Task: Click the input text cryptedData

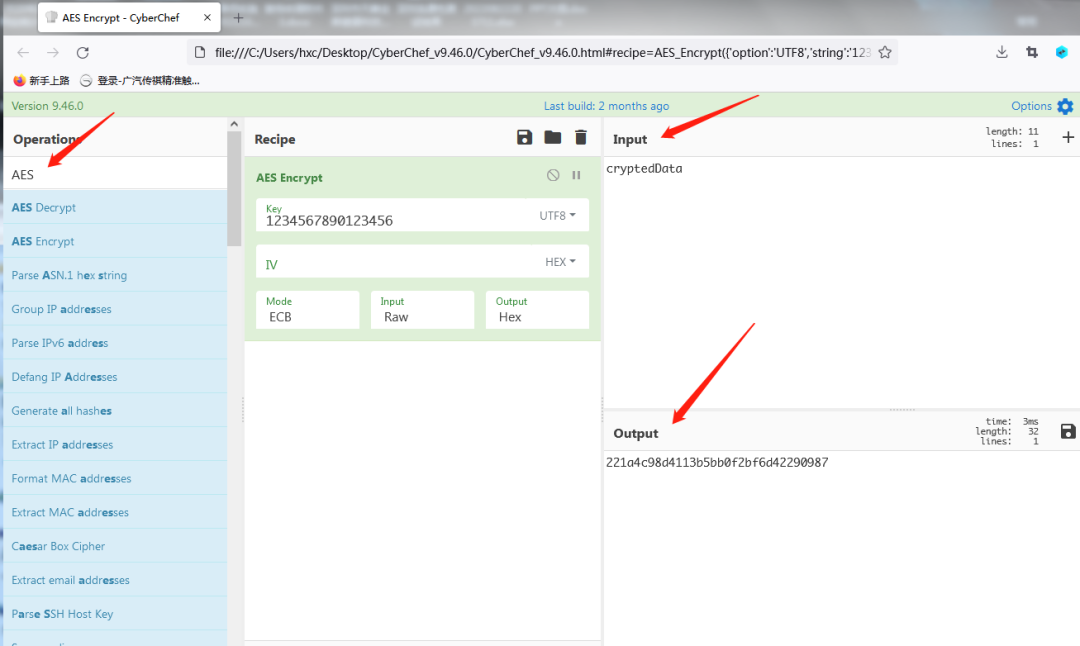Action: pyautogui.click(x=644, y=168)
